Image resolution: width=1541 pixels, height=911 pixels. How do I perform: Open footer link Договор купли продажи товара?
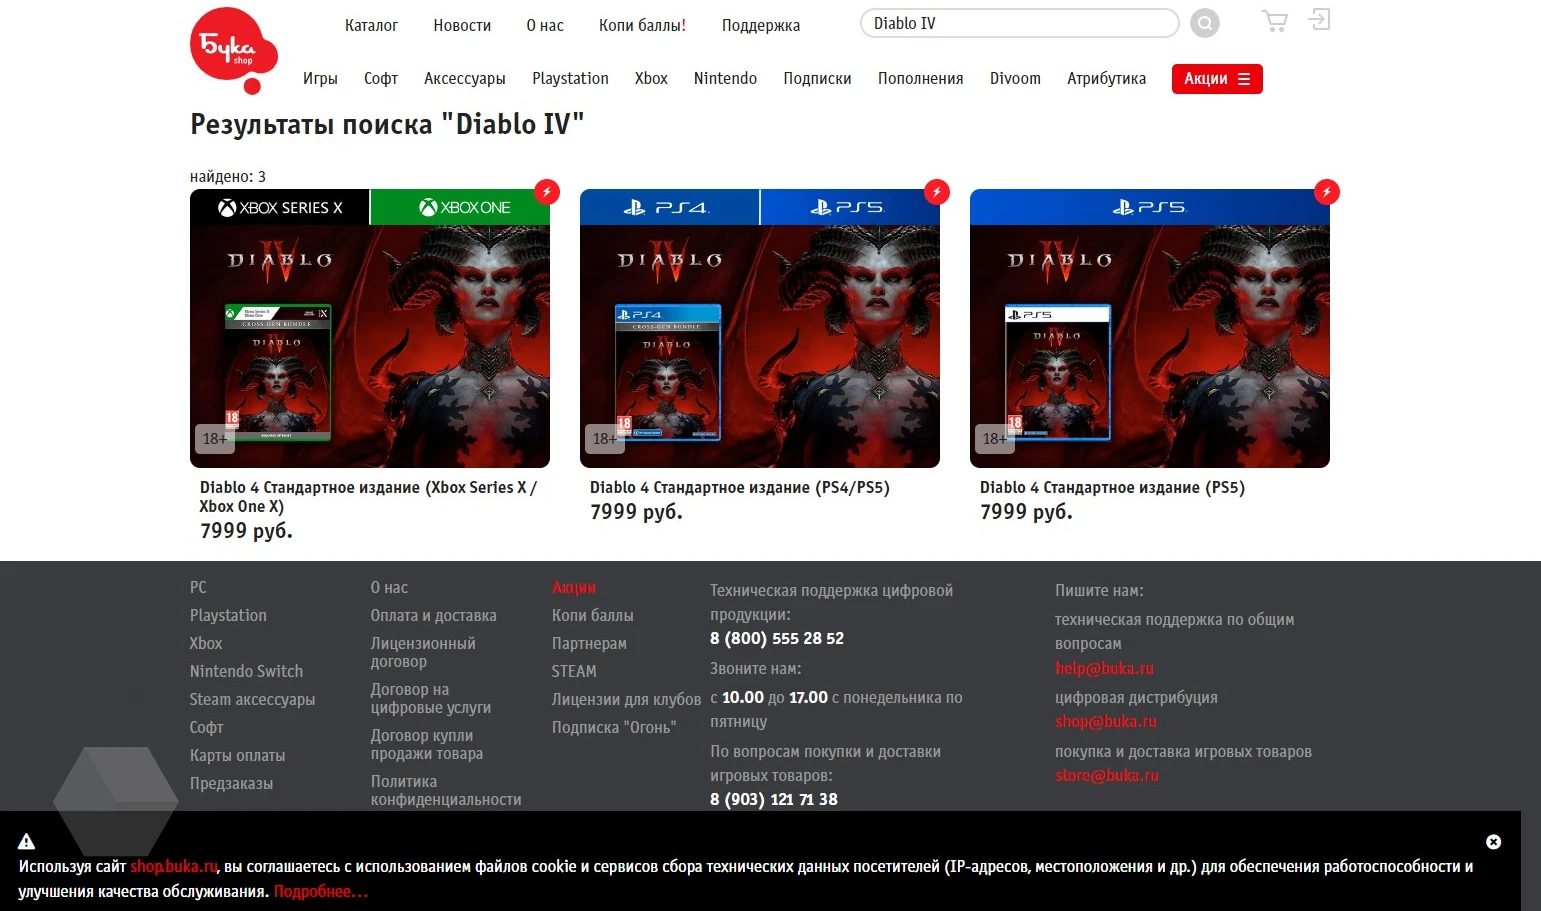point(426,745)
